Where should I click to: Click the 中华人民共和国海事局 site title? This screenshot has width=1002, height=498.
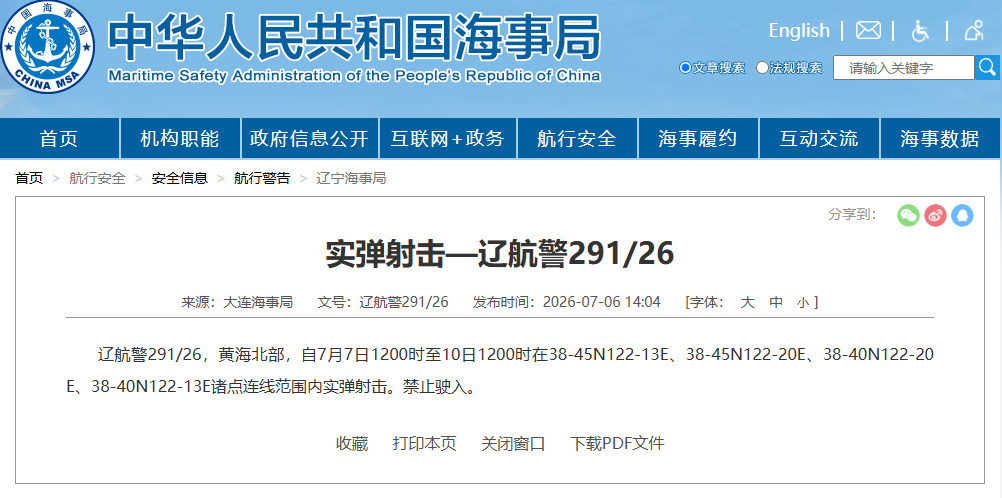[x=354, y=36]
